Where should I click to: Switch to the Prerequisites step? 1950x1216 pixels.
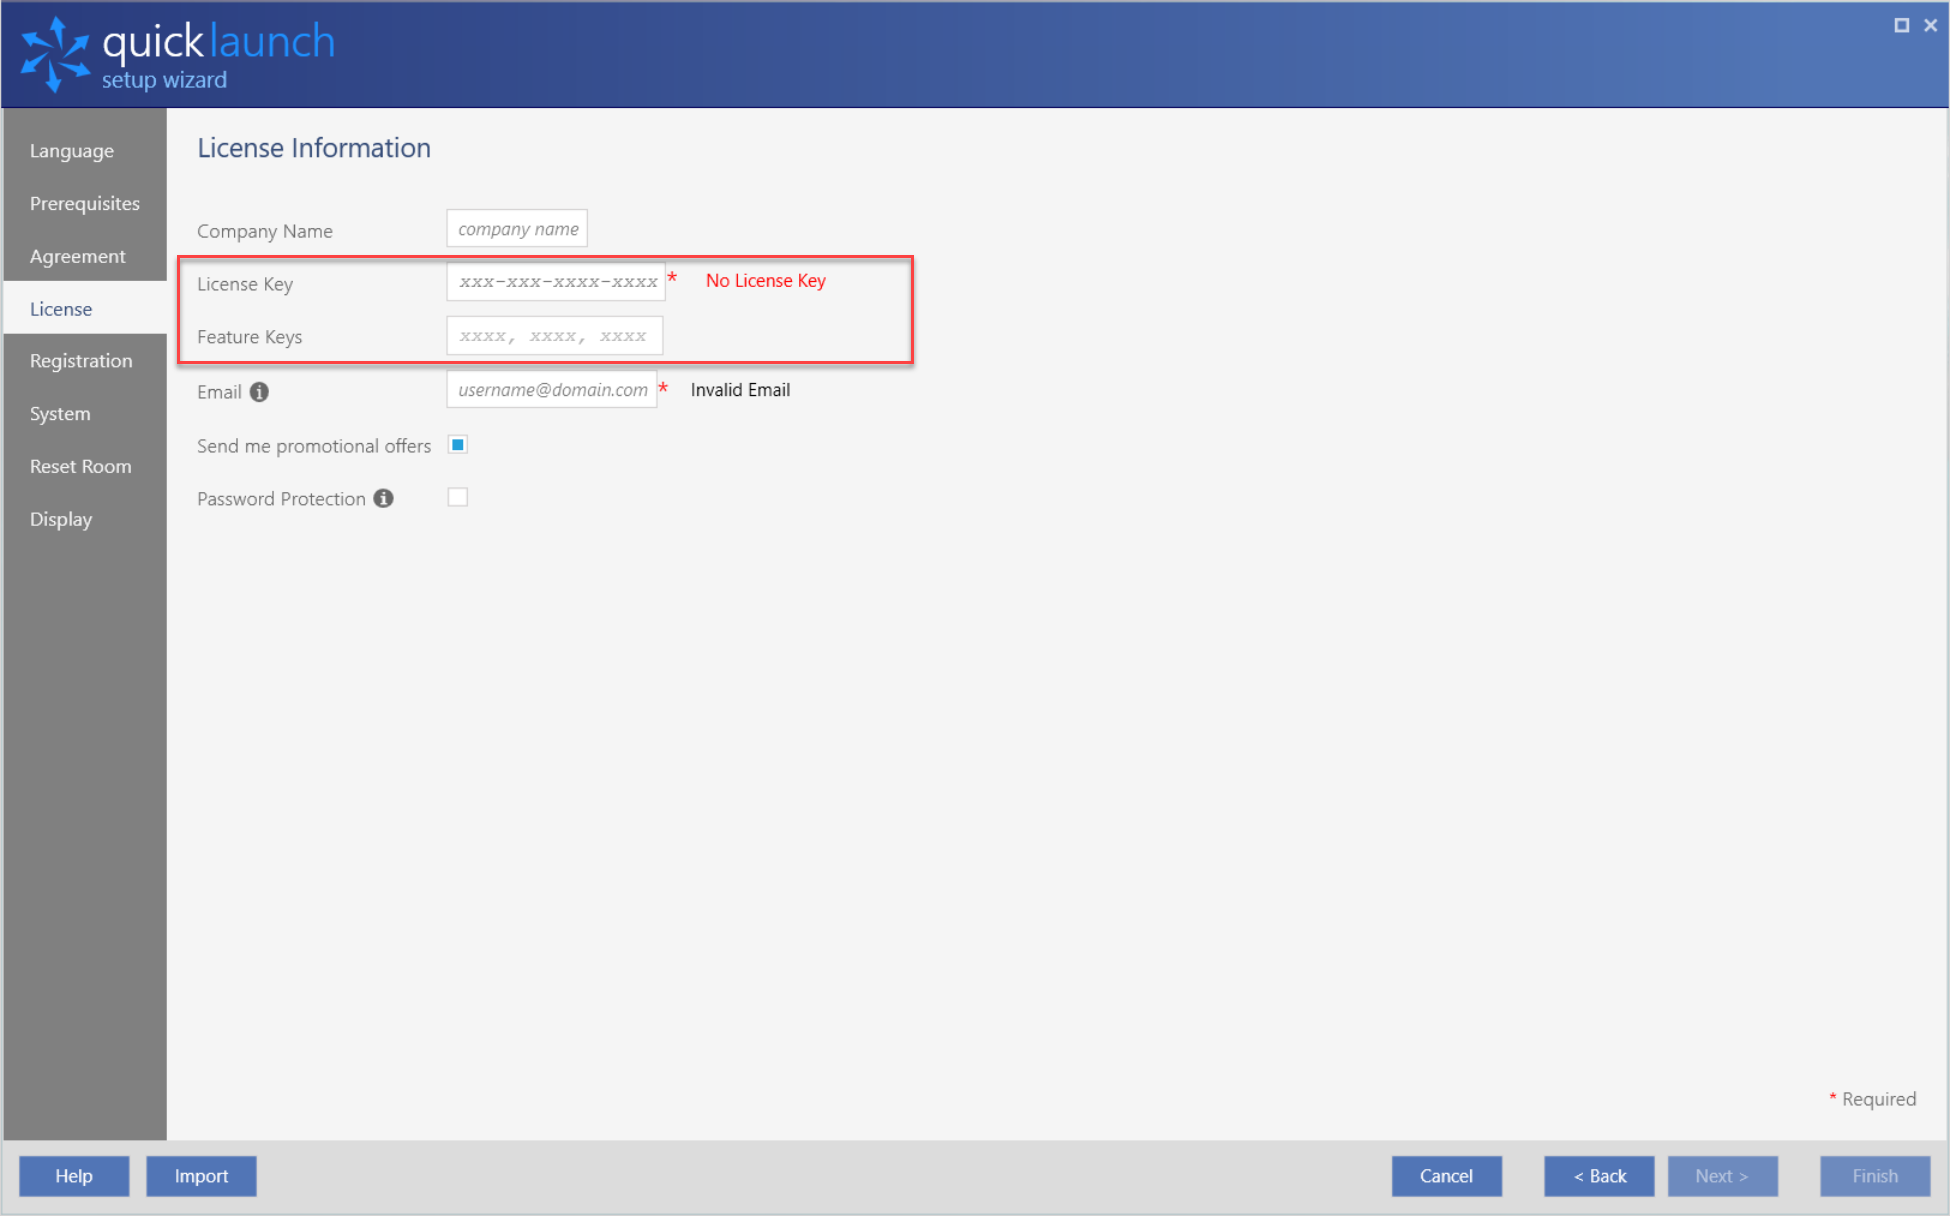[85, 203]
